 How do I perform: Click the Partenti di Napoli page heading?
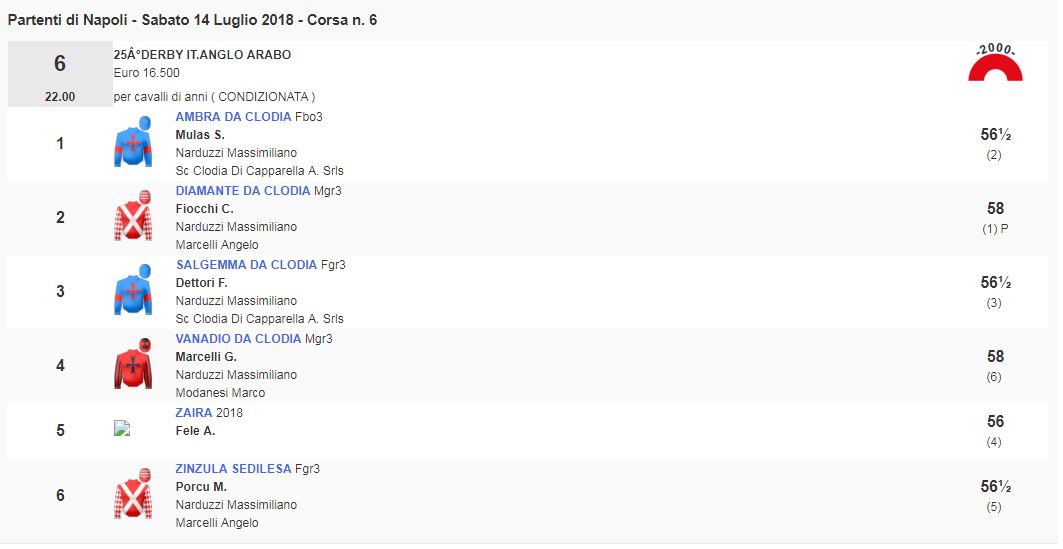coord(192,20)
